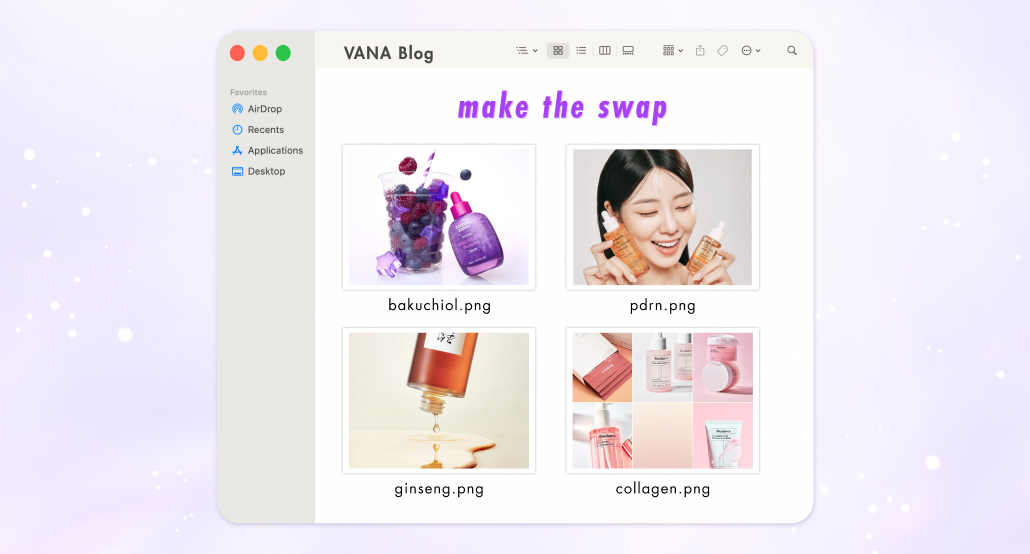Click the ginseng.png file name
Screen dimensions: 1030x554
click(439, 489)
